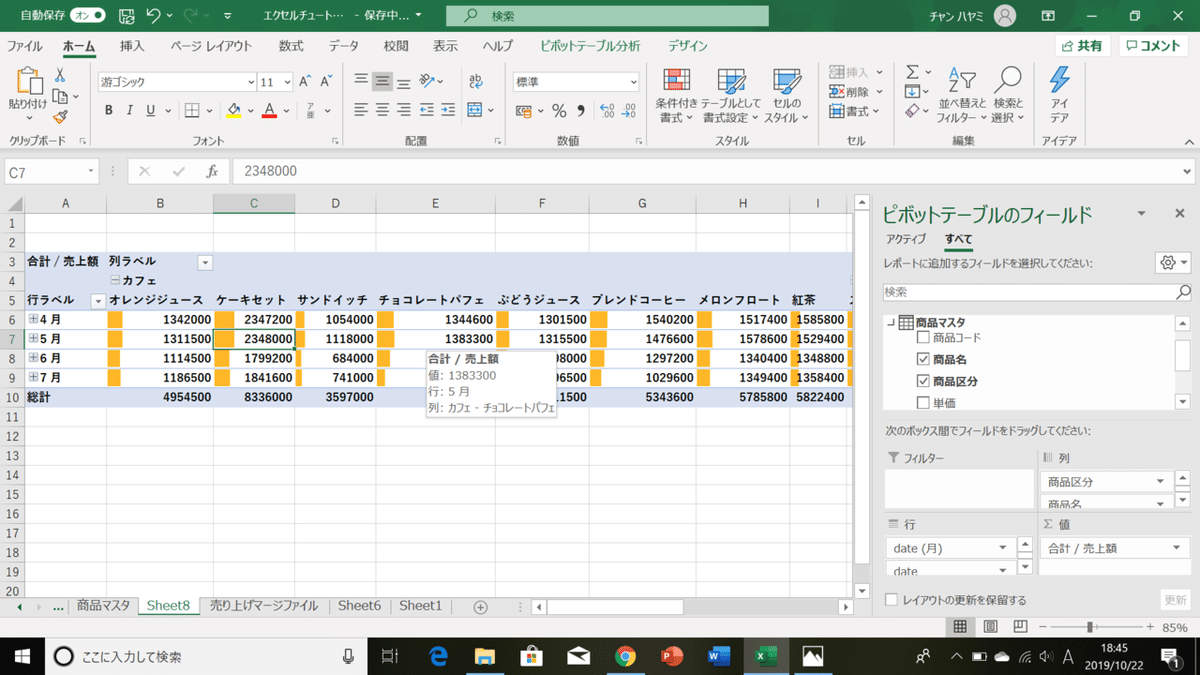1200x675 pixels.
Task: Select the 商品マスタ sheet tab
Action: 103,606
